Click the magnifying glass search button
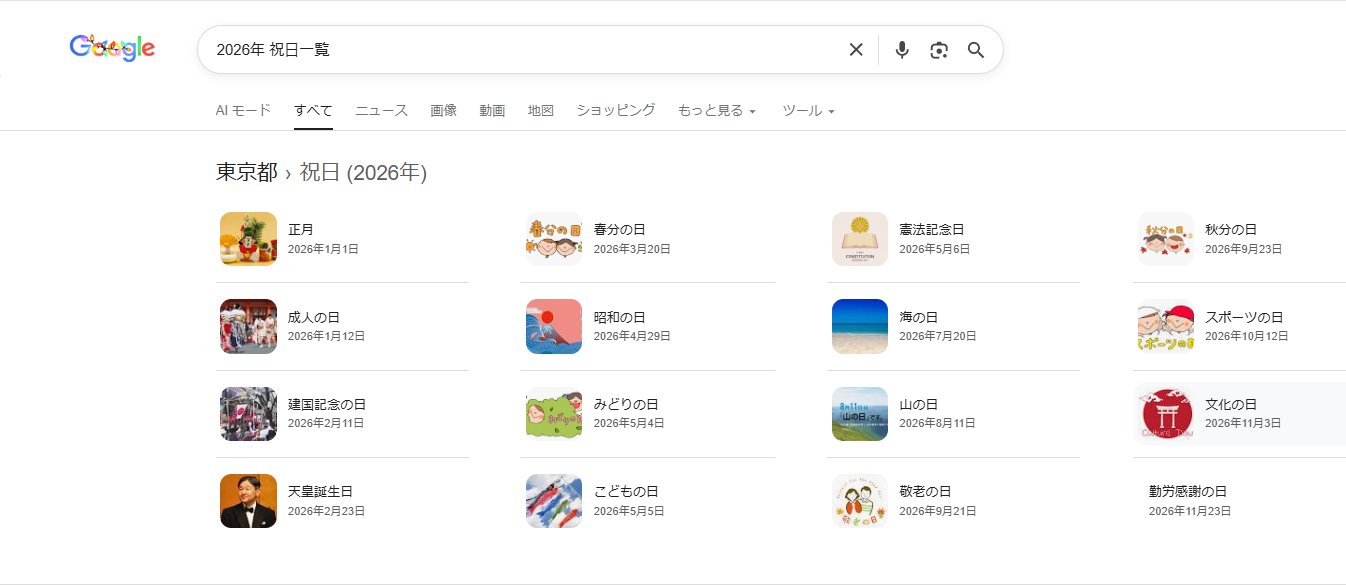 976,50
